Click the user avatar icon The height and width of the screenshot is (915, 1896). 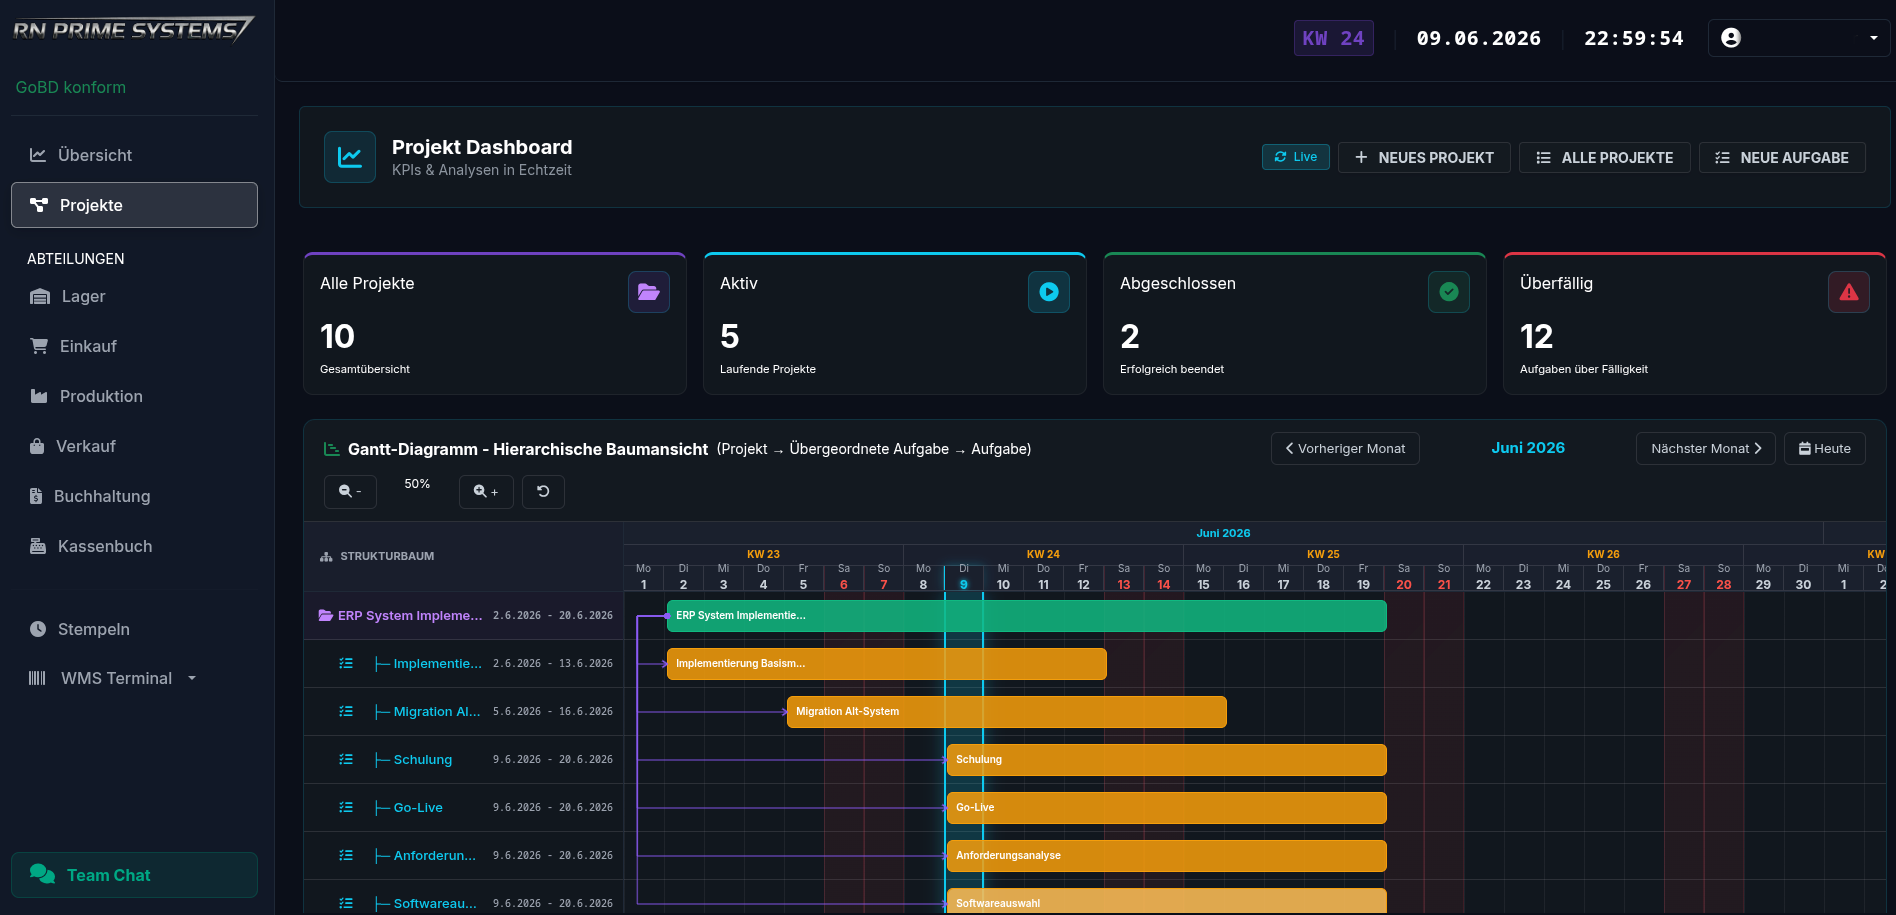[x=1731, y=38]
